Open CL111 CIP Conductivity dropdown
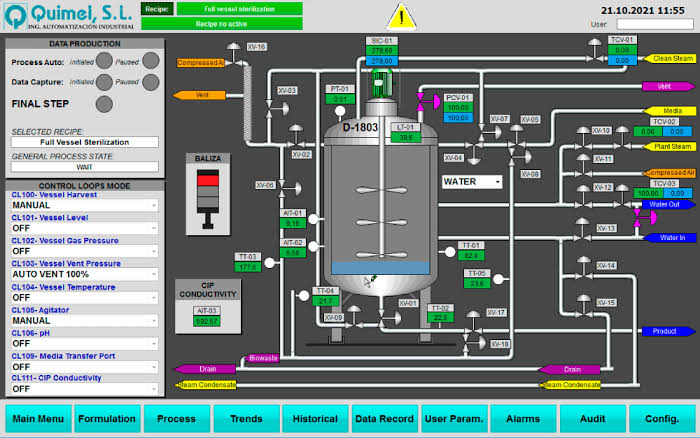Image resolution: width=700 pixels, height=438 pixels. [84, 389]
